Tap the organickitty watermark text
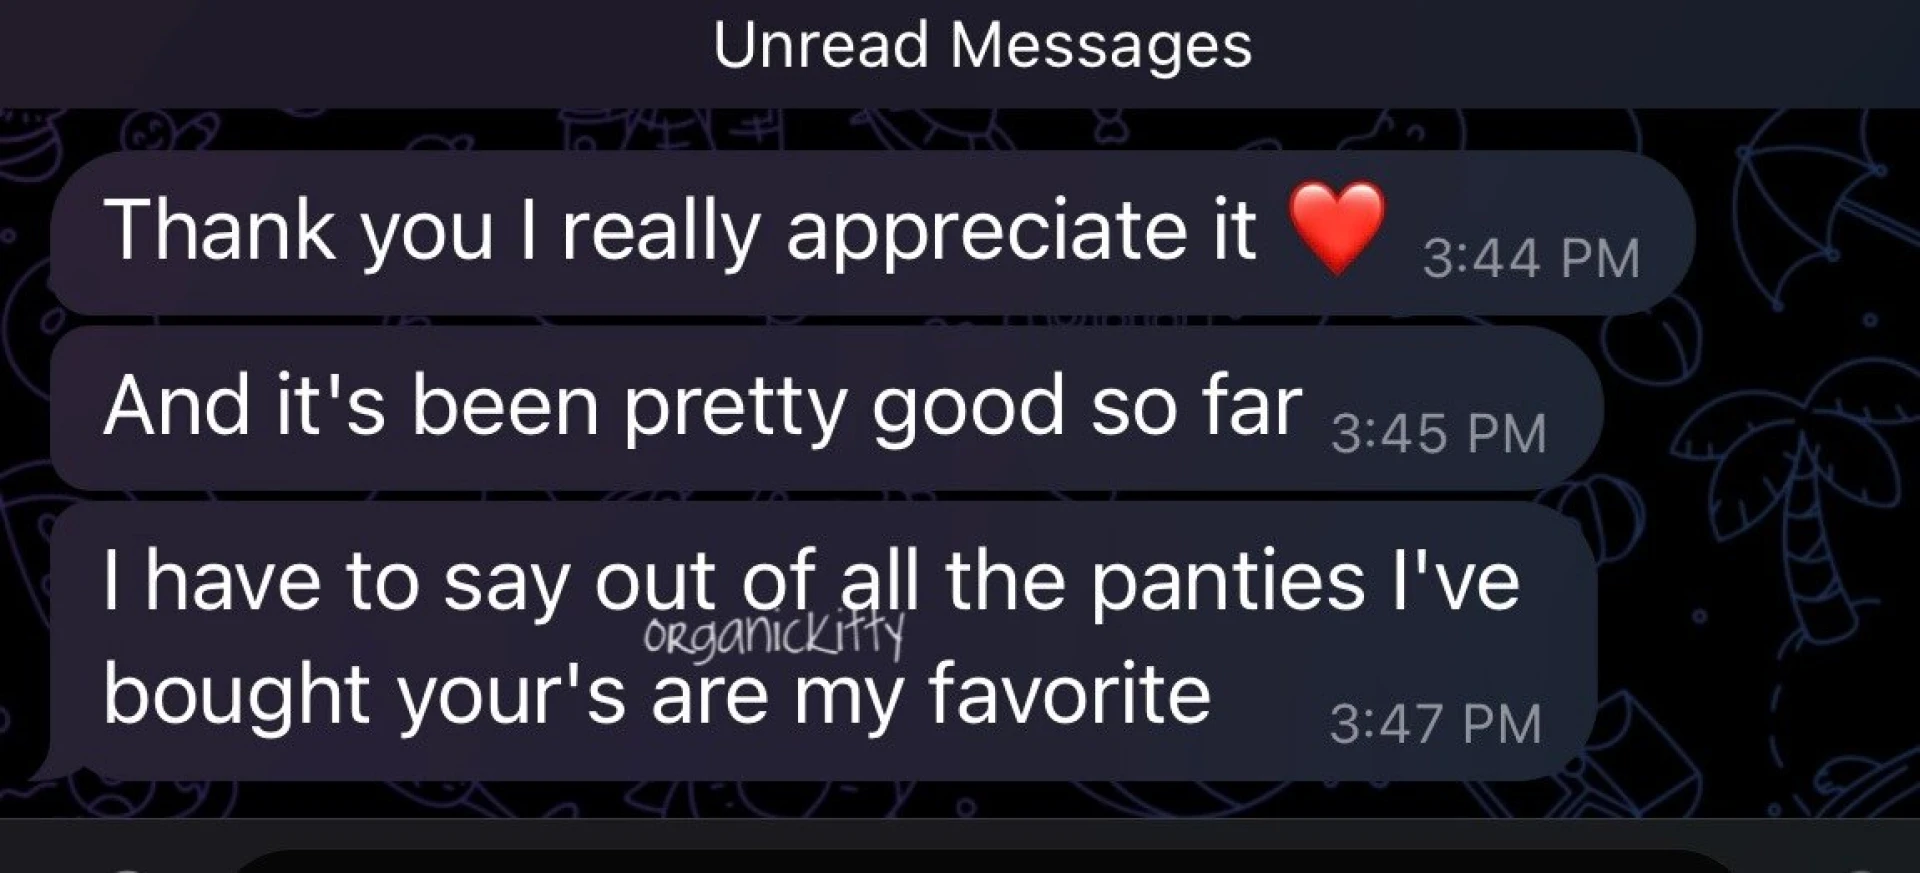The image size is (1920, 873). [774, 635]
